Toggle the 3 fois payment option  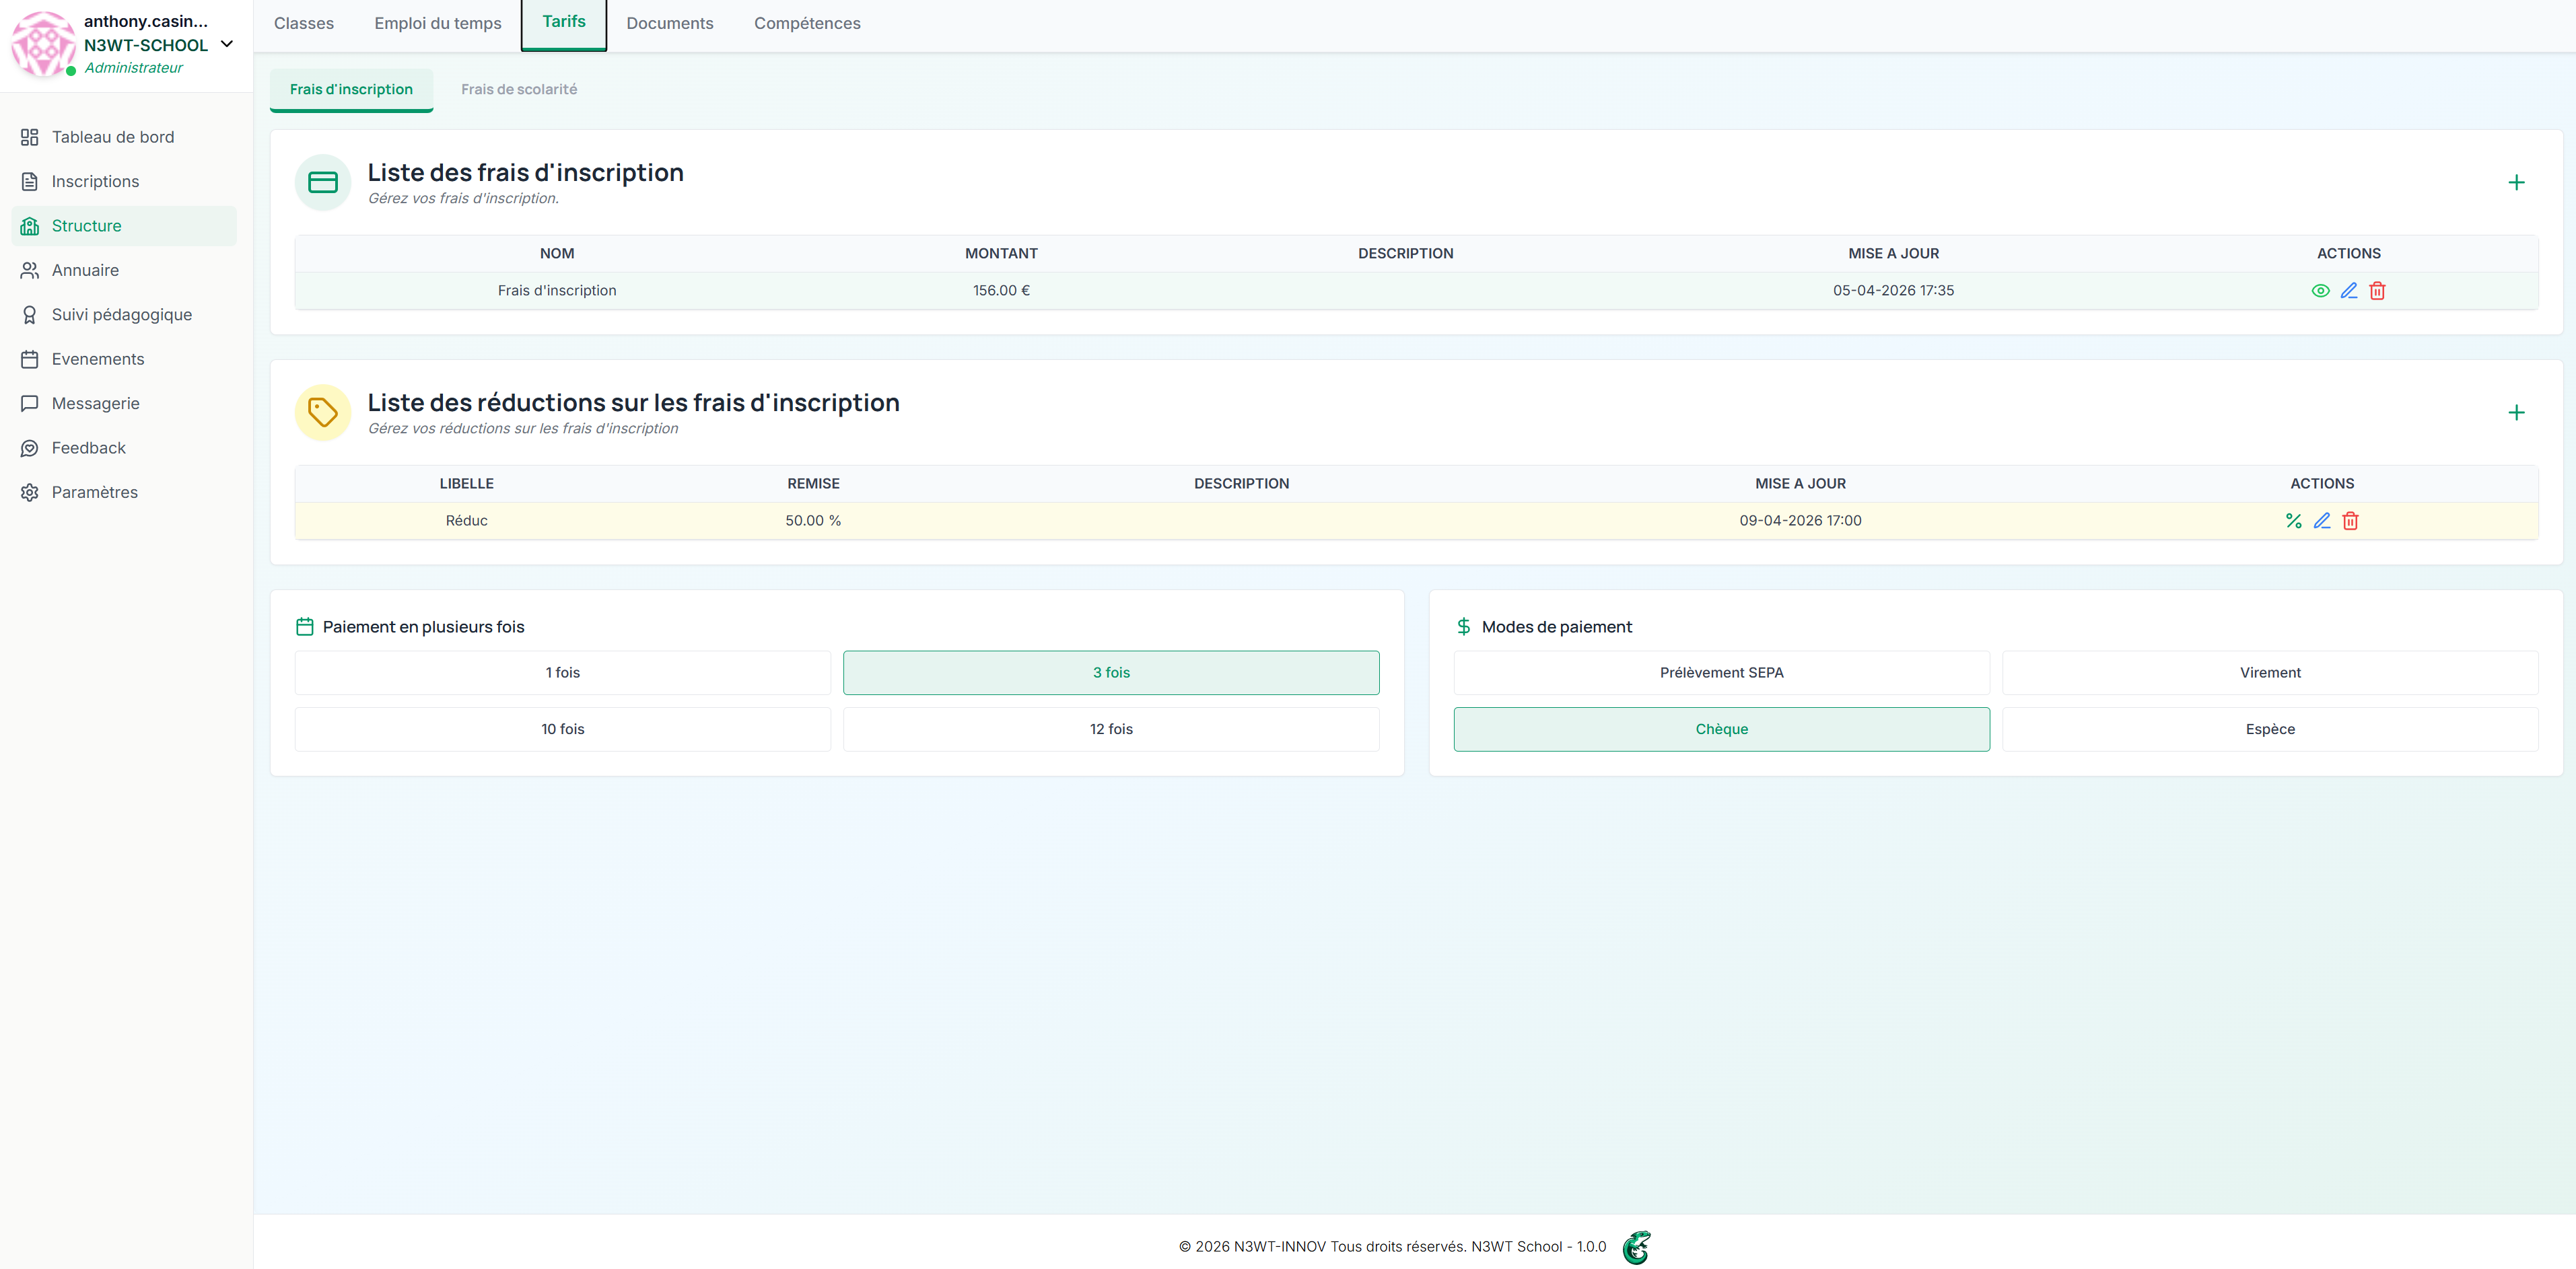pyautogui.click(x=1111, y=673)
